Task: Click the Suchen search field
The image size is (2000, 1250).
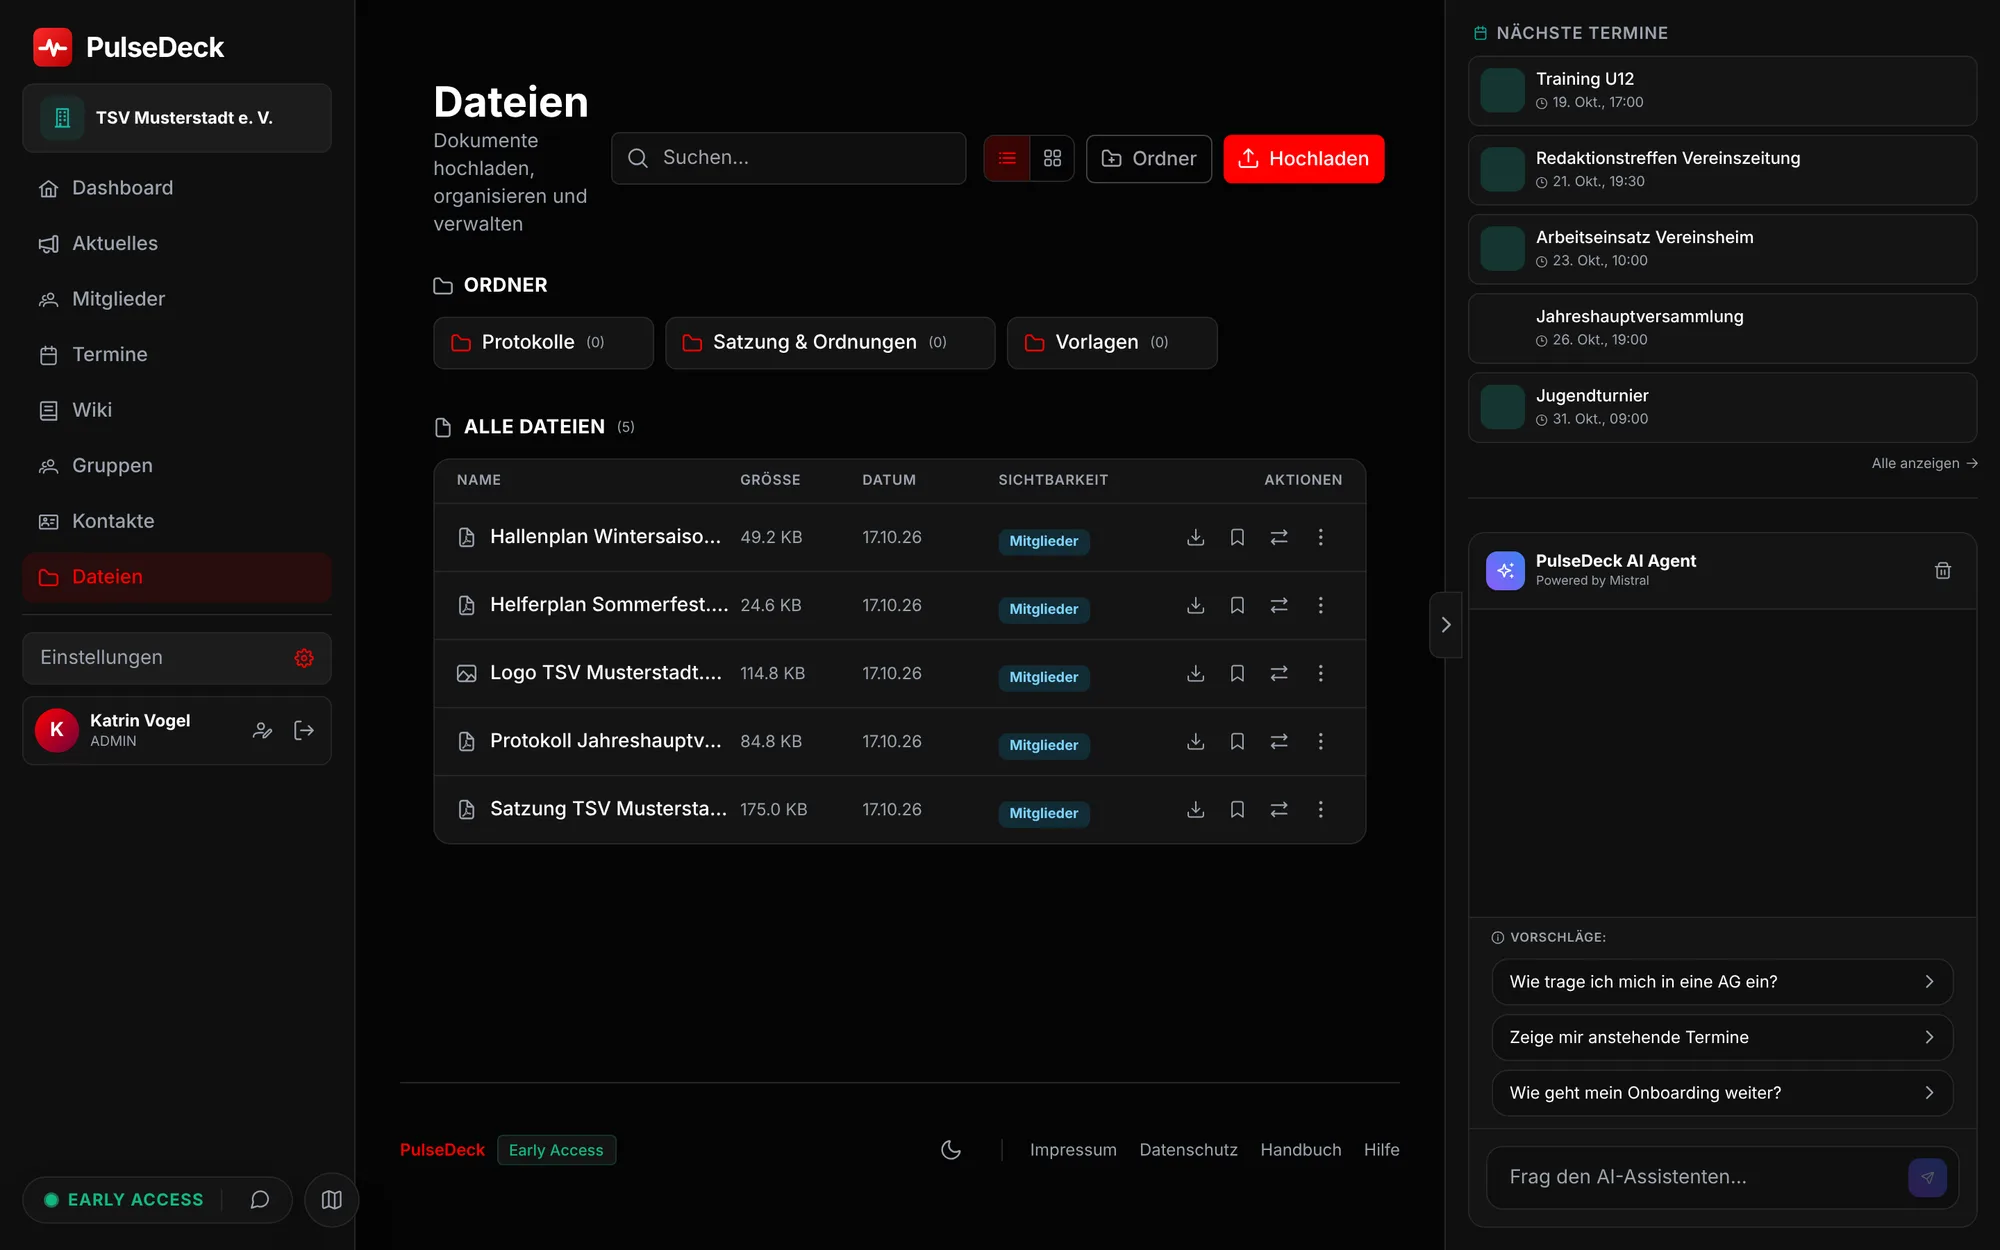Action: click(789, 158)
